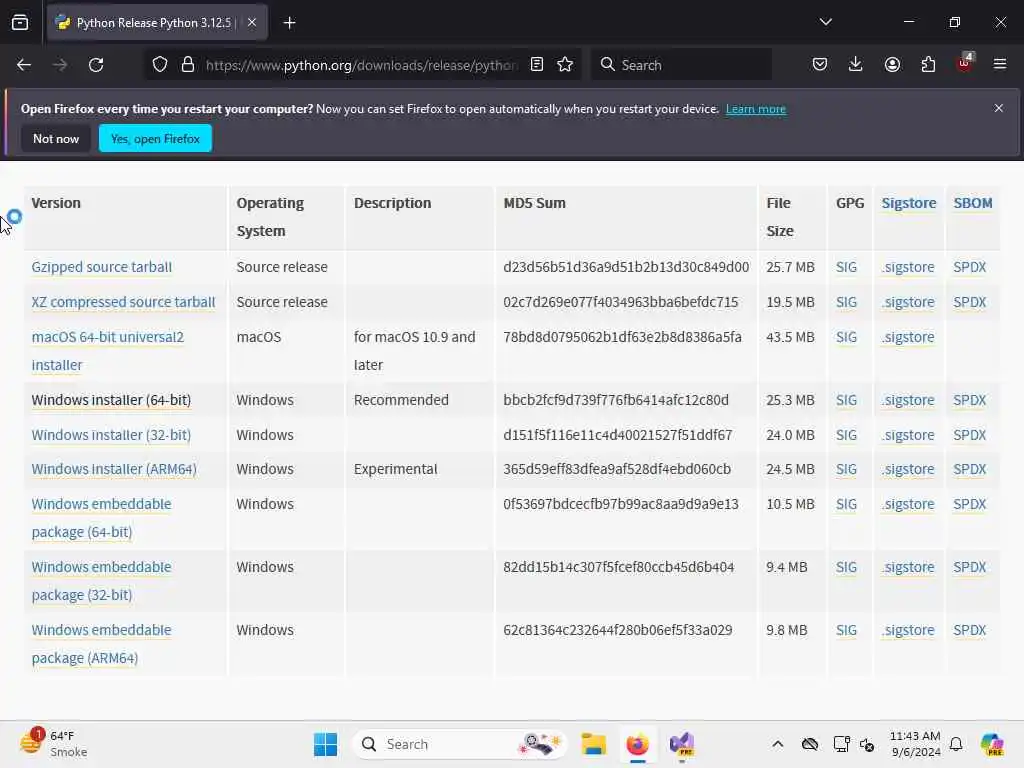
Task: Open uBlock Origin extension icon
Action: pos(965,63)
